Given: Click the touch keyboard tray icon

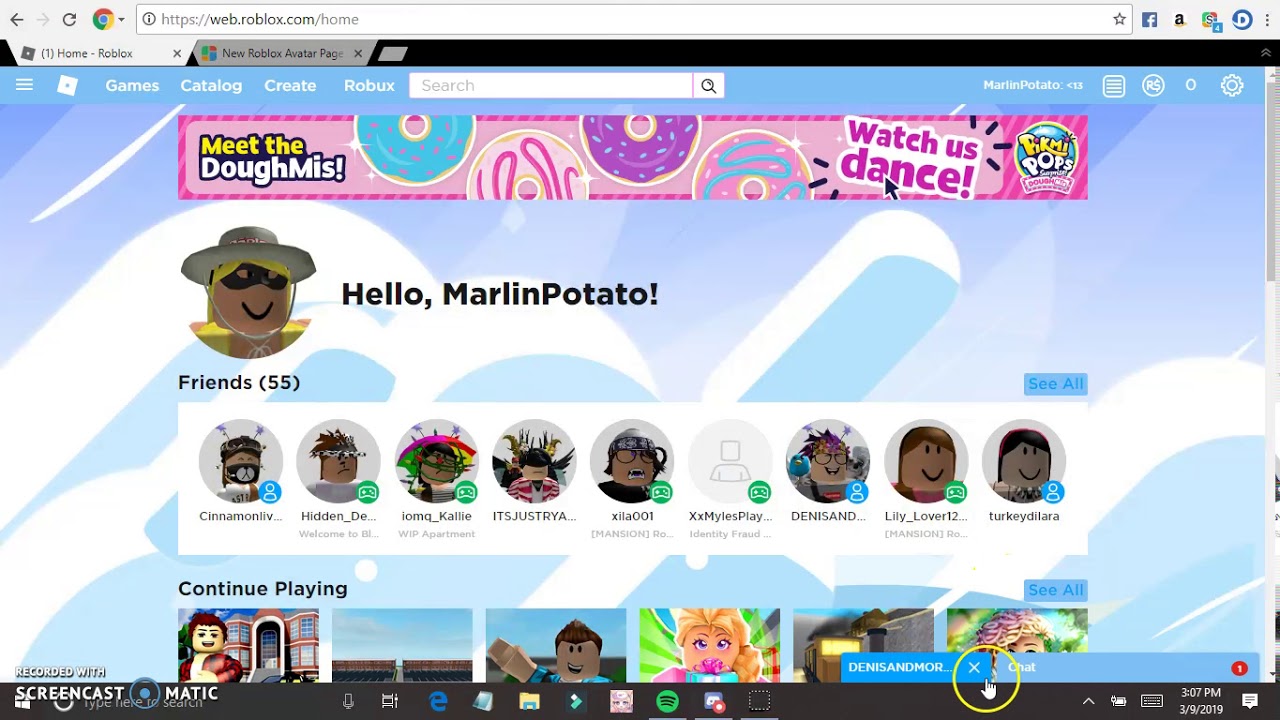Looking at the screenshot, I should pos(1152,701).
